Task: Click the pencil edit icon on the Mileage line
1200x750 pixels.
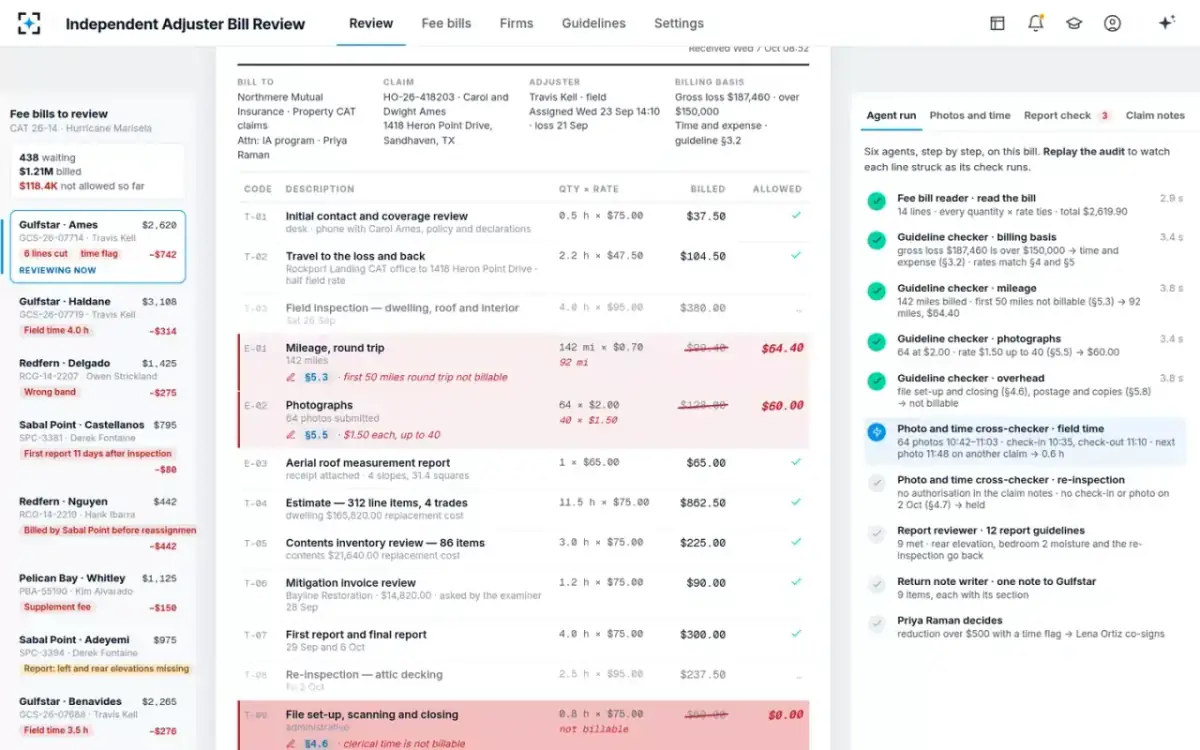Action: point(291,378)
